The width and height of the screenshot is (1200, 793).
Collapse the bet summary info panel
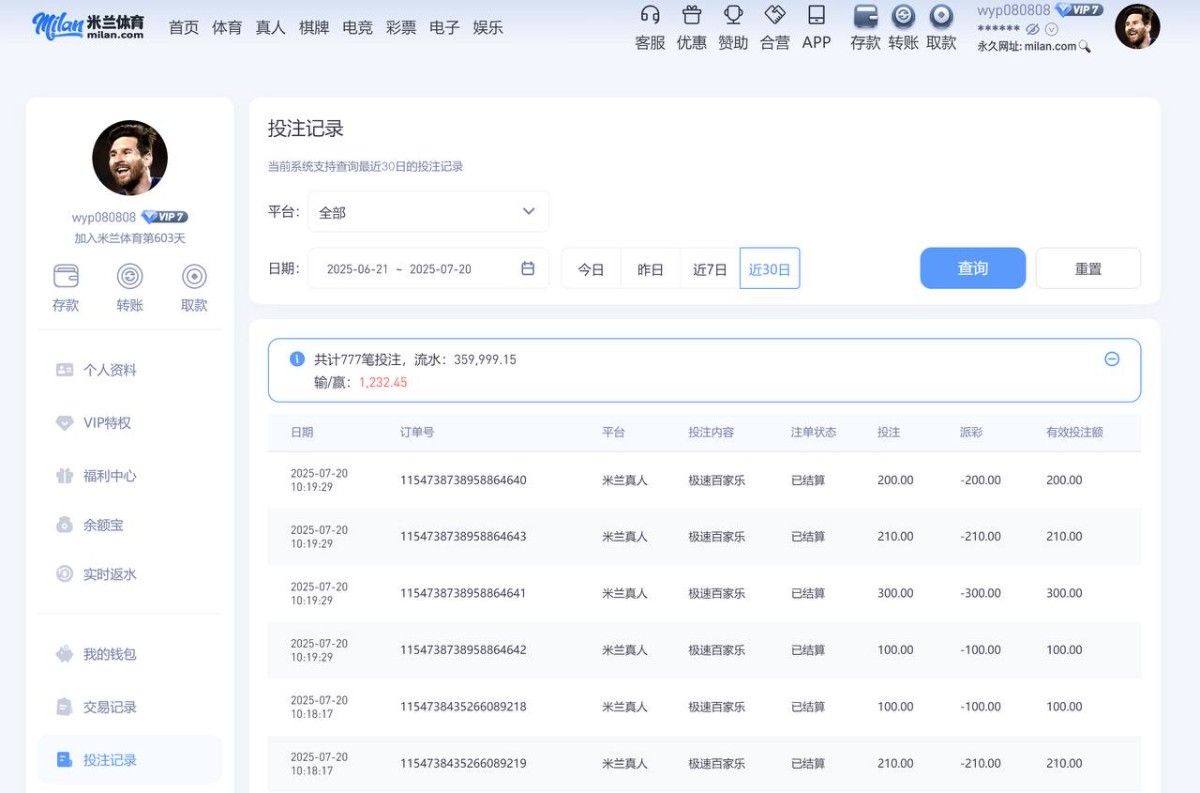point(1111,359)
